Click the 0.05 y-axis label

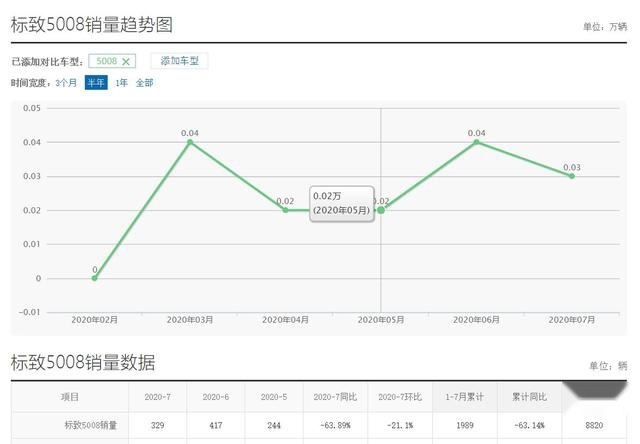32,108
